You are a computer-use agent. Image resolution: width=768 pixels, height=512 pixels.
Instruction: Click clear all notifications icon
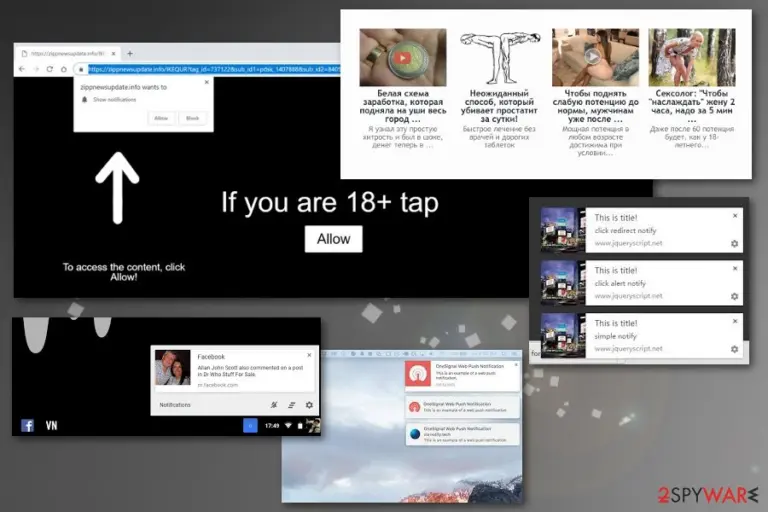tap(291, 405)
